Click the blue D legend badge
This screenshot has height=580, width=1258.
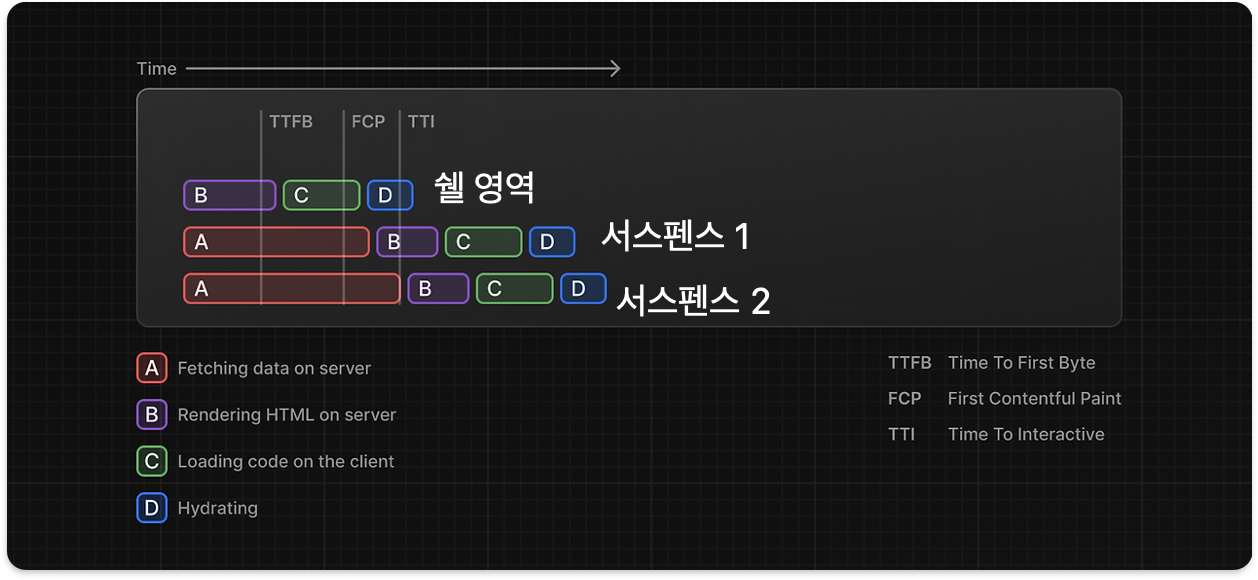152,508
